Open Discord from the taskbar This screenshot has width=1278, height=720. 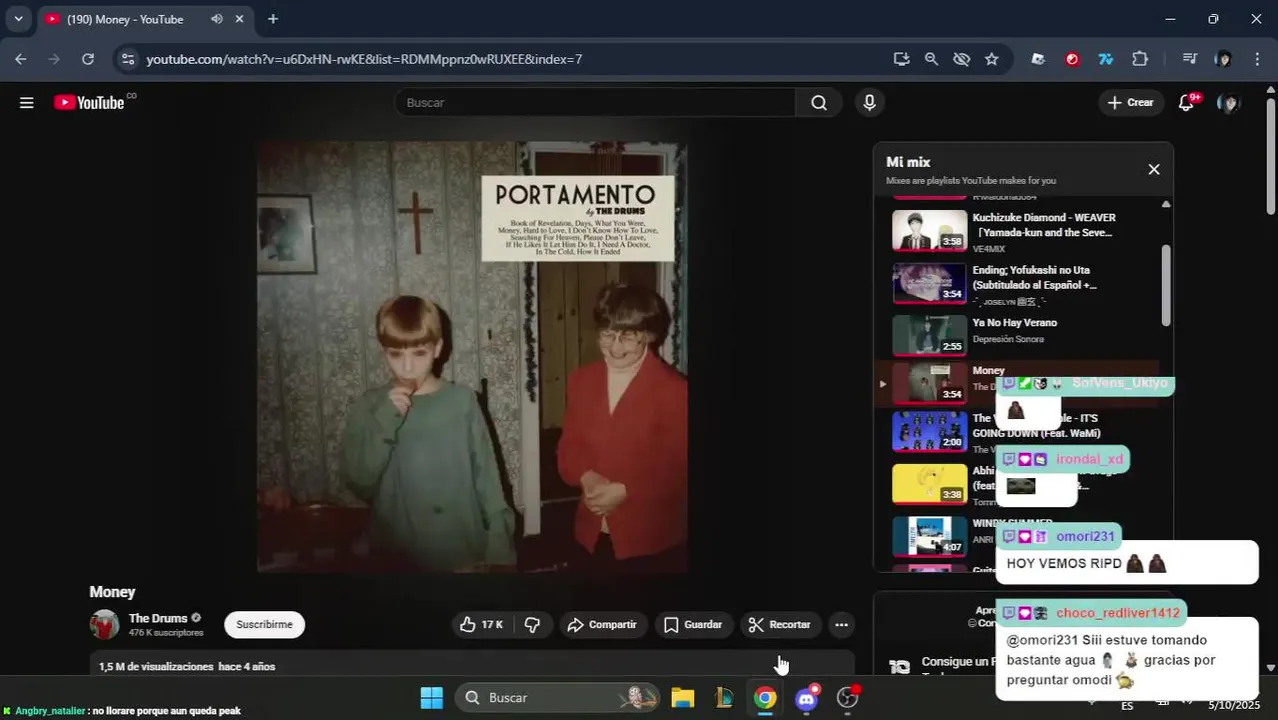(807, 697)
